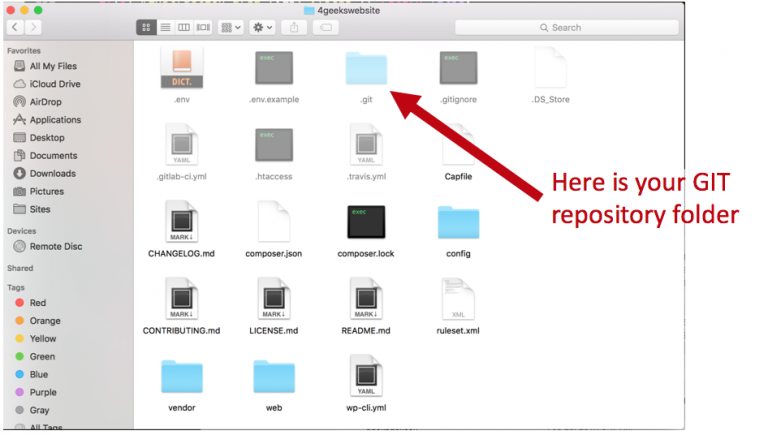Zoom the window with green button
The width and height of the screenshot is (768, 435).
[x=38, y=10]
